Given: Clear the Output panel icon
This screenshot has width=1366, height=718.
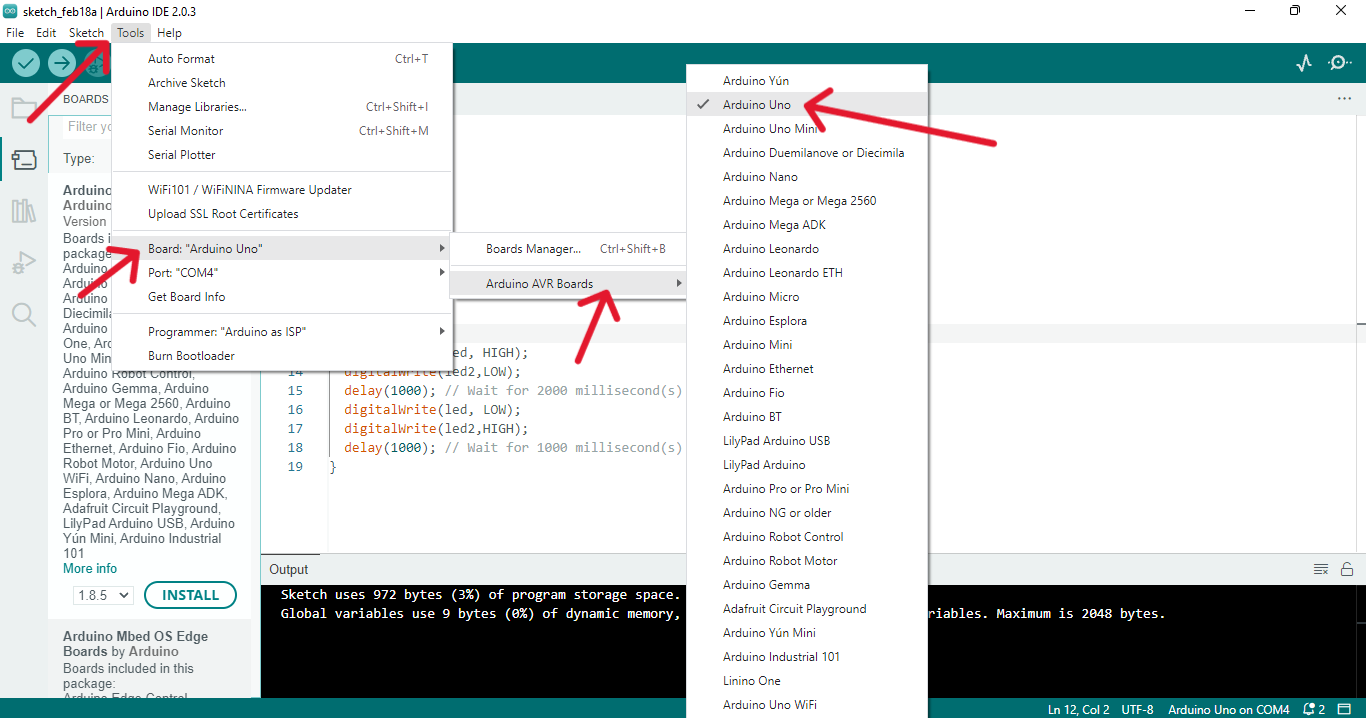Looking at the screenshot, I should point(1321,569).
